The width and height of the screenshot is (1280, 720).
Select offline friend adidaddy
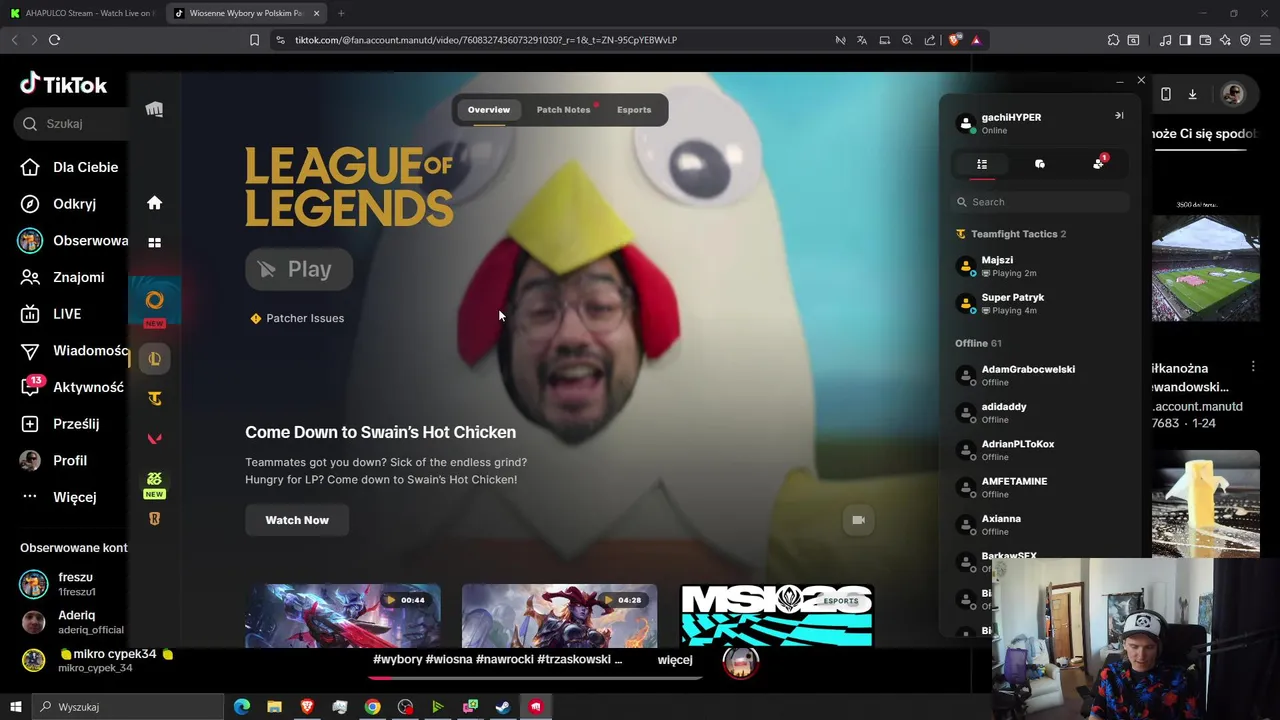tap(1040, 413)
